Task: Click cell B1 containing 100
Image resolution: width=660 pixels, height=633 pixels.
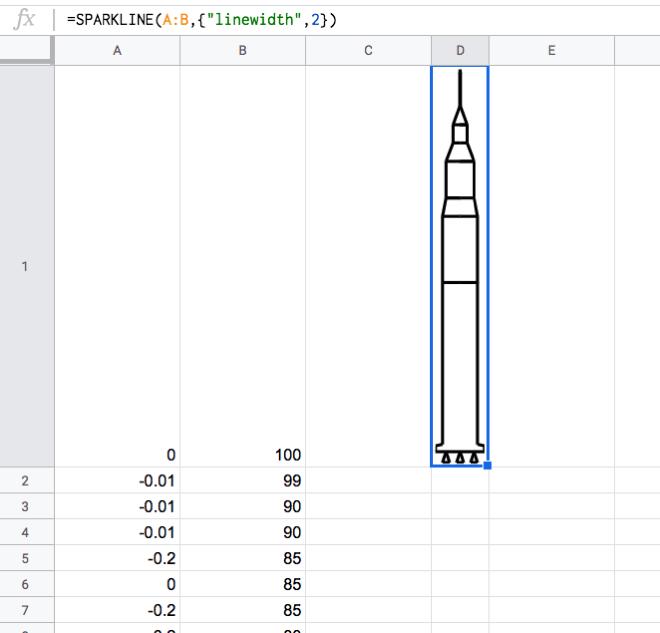Action: [242, 266]
